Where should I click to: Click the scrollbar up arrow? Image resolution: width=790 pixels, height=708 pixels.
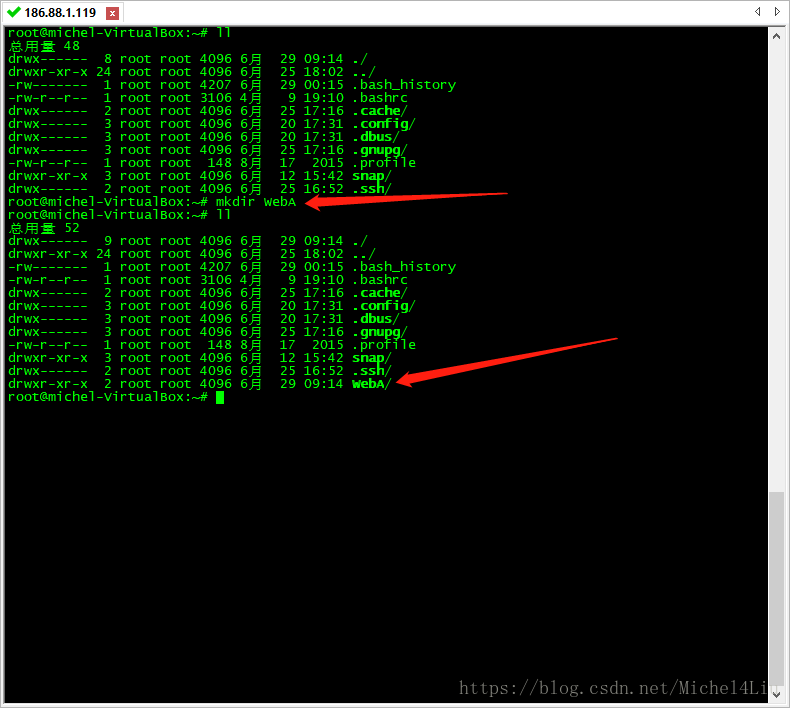click(776, 36)
